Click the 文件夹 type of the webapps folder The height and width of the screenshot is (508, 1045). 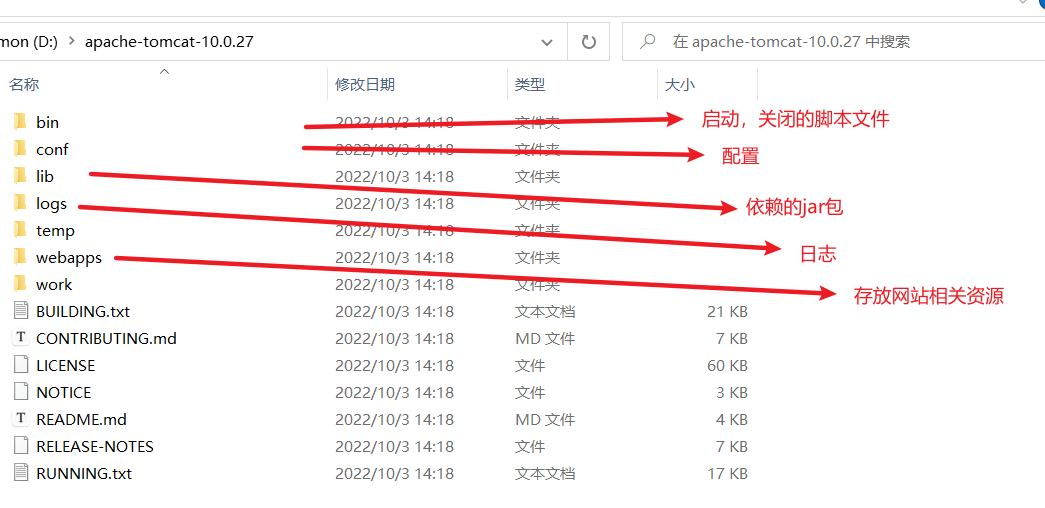click(537, 257)
